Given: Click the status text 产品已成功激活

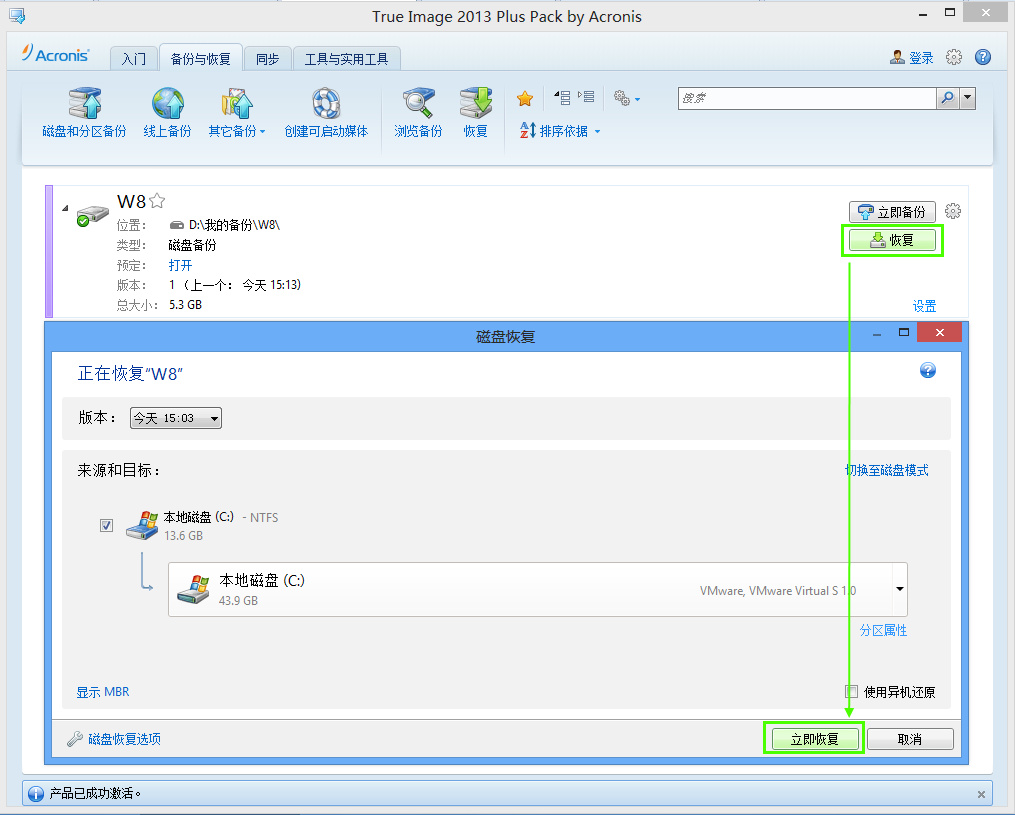Looking at the screenshot, I should coord(95,794).
